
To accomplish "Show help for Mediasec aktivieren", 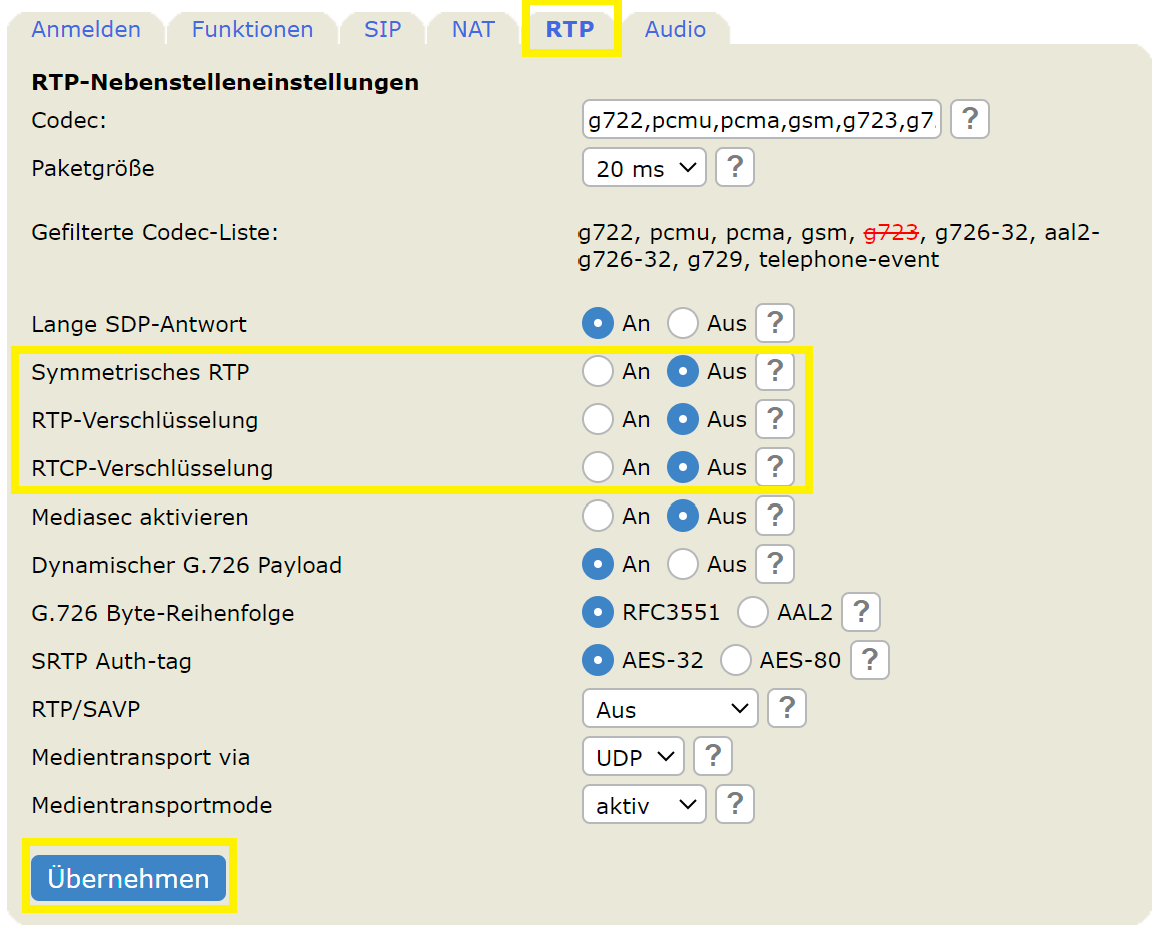I will click(775, 516).
